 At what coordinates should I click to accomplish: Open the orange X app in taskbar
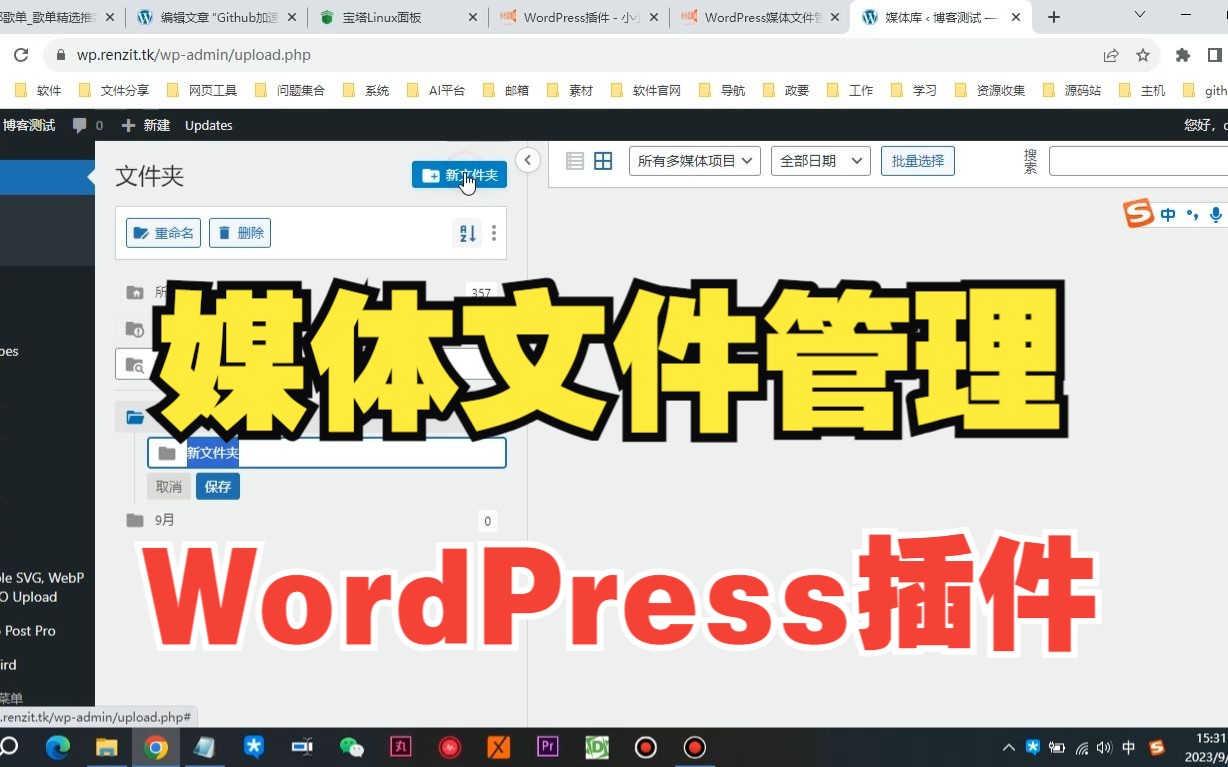coord(499,747)
